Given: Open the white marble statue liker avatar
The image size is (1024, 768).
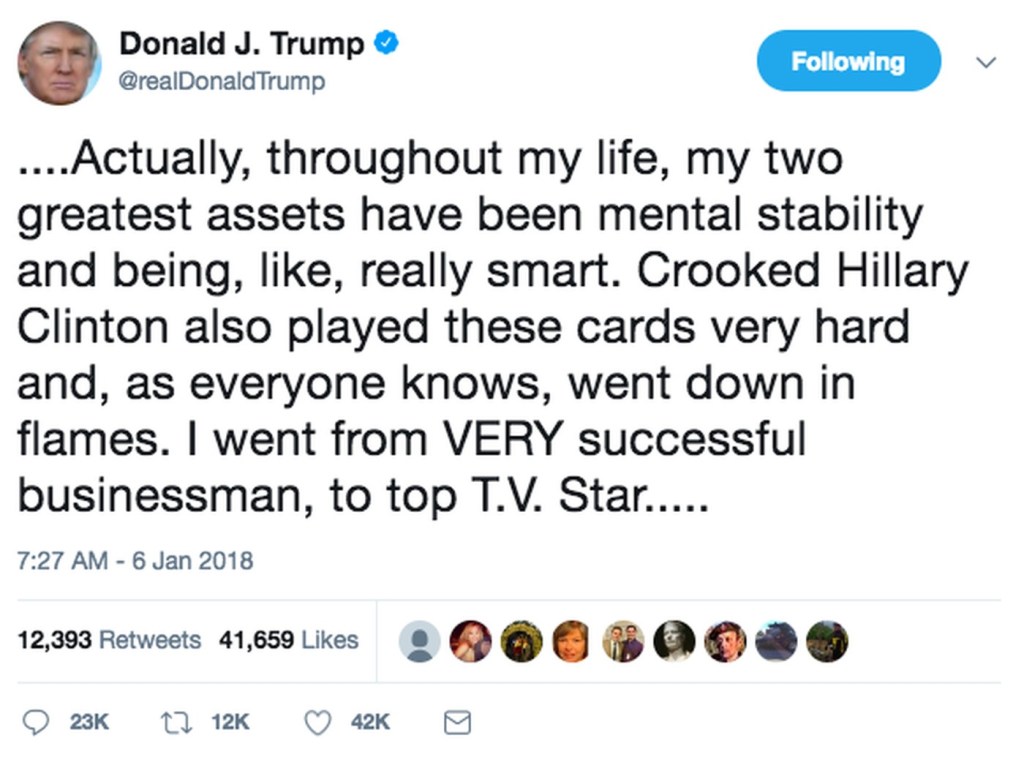Looking at the screenshot, I should point(674,641).
